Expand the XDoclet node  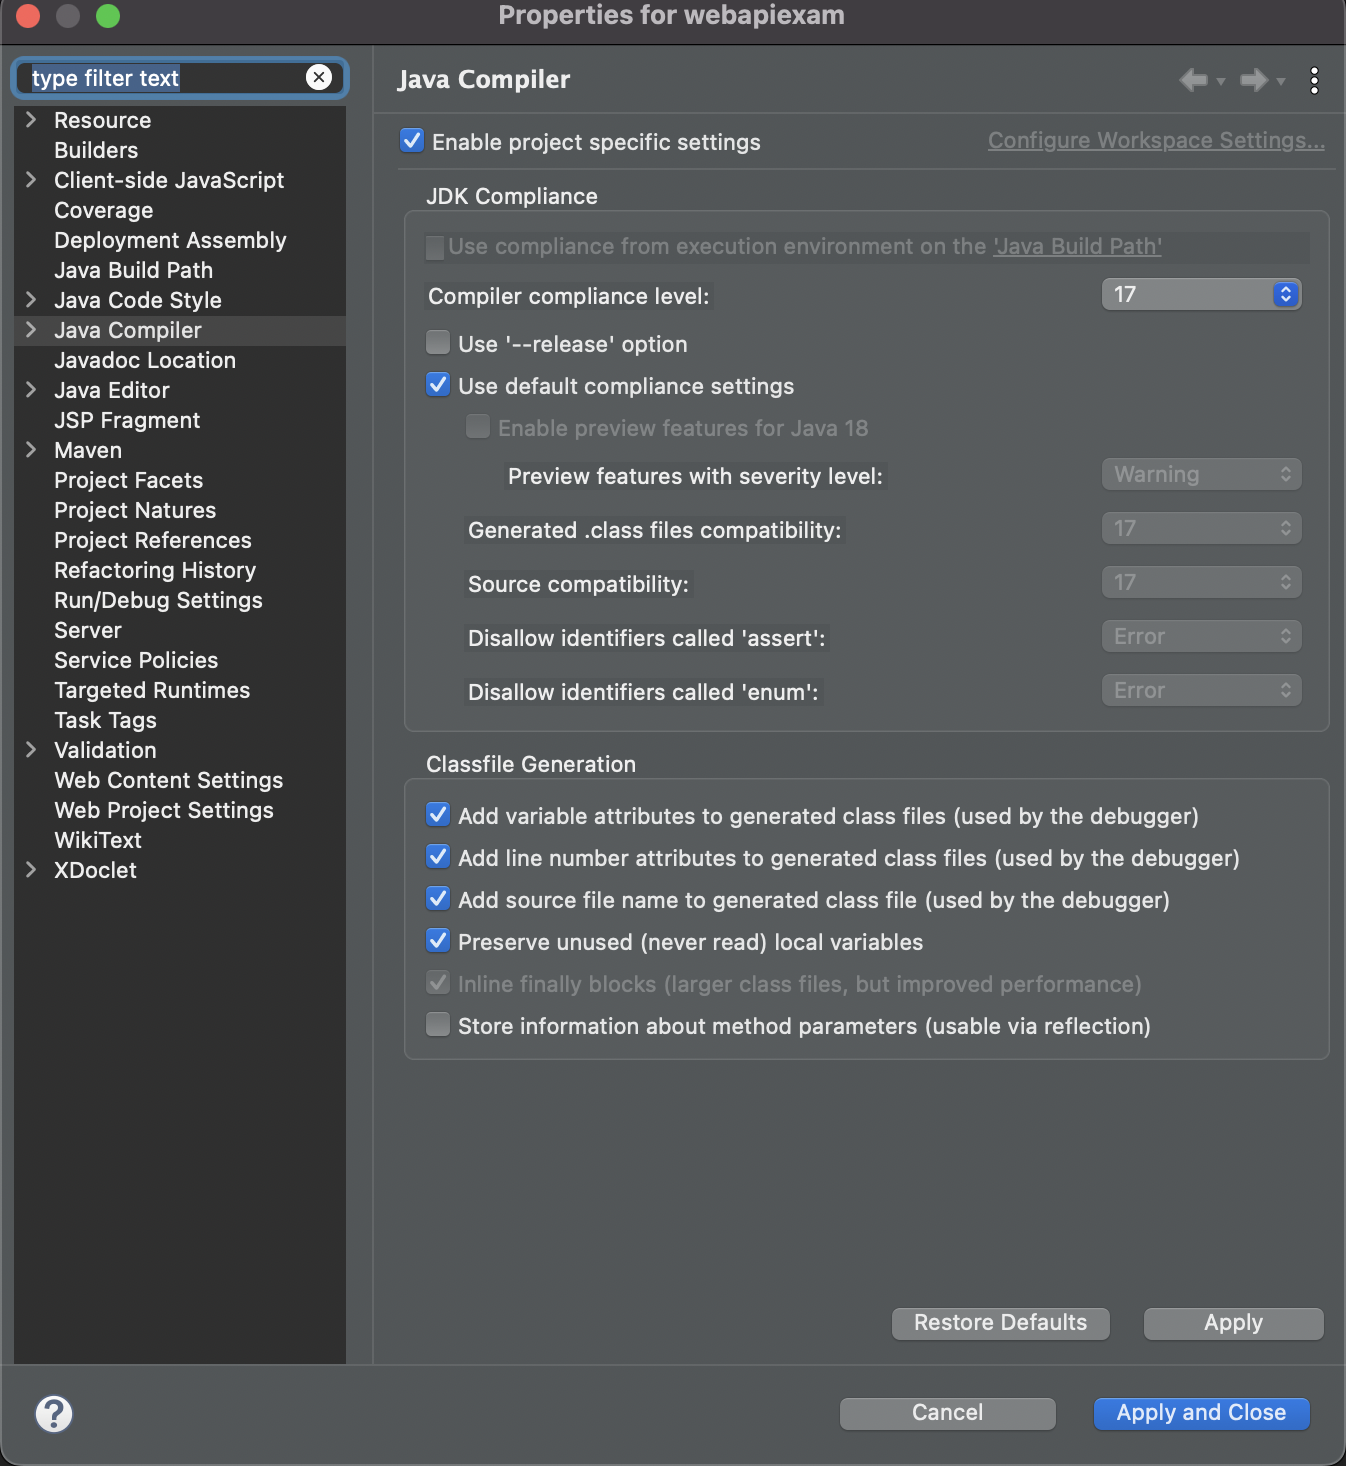point(31,870)
